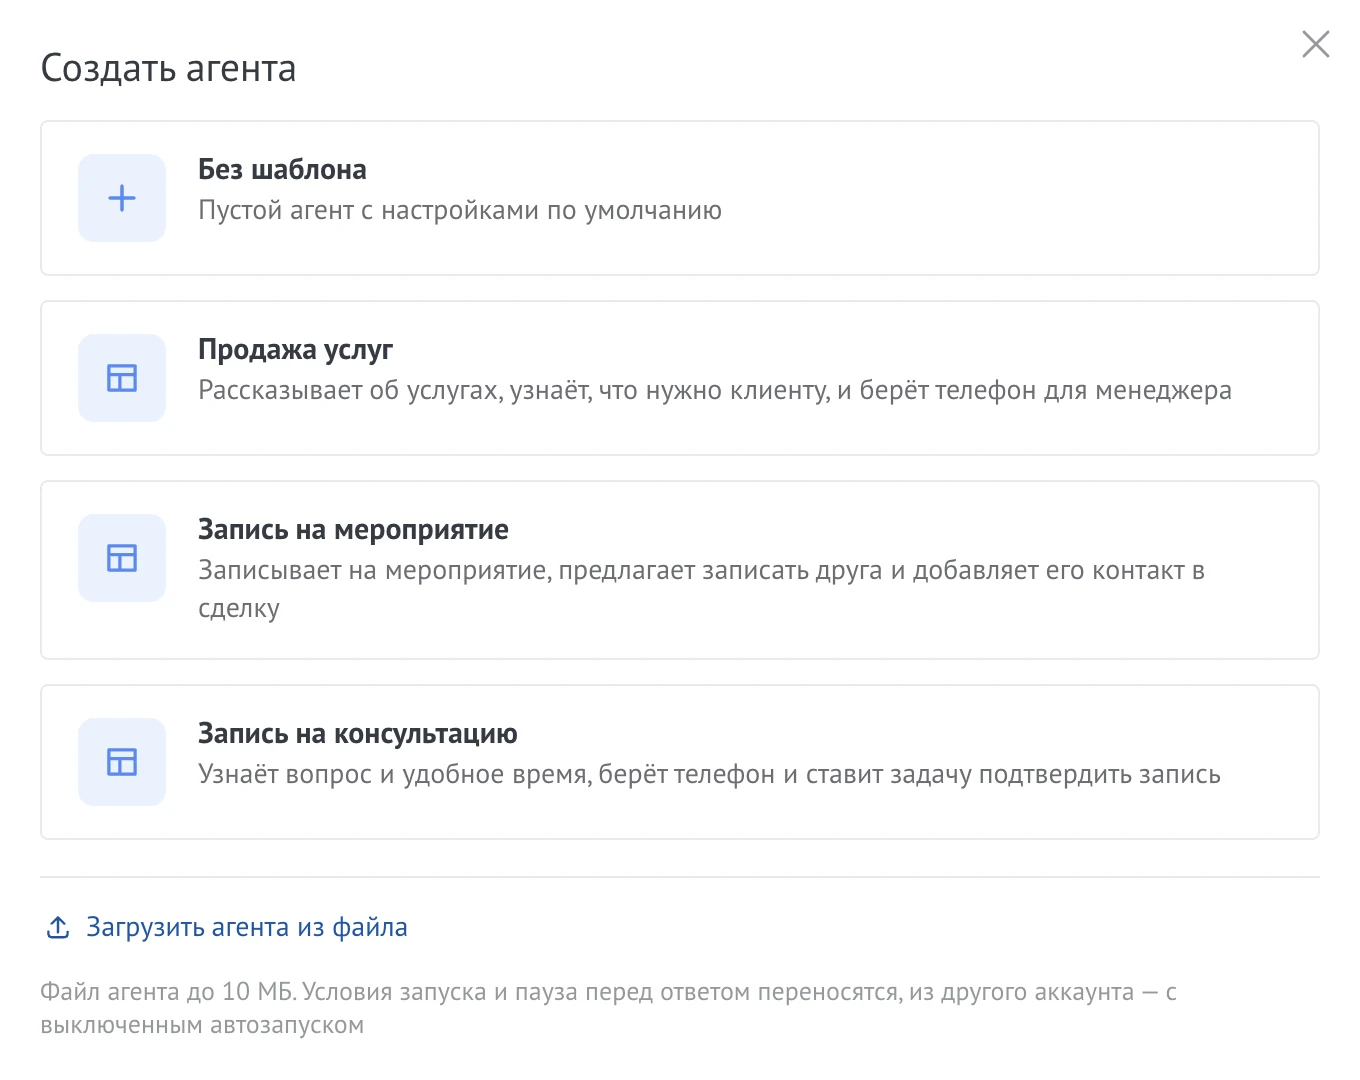Viewport: 1360px width, 1080px height.
Task: Close the Создать агента dialog
Action: click(1315, 44)
